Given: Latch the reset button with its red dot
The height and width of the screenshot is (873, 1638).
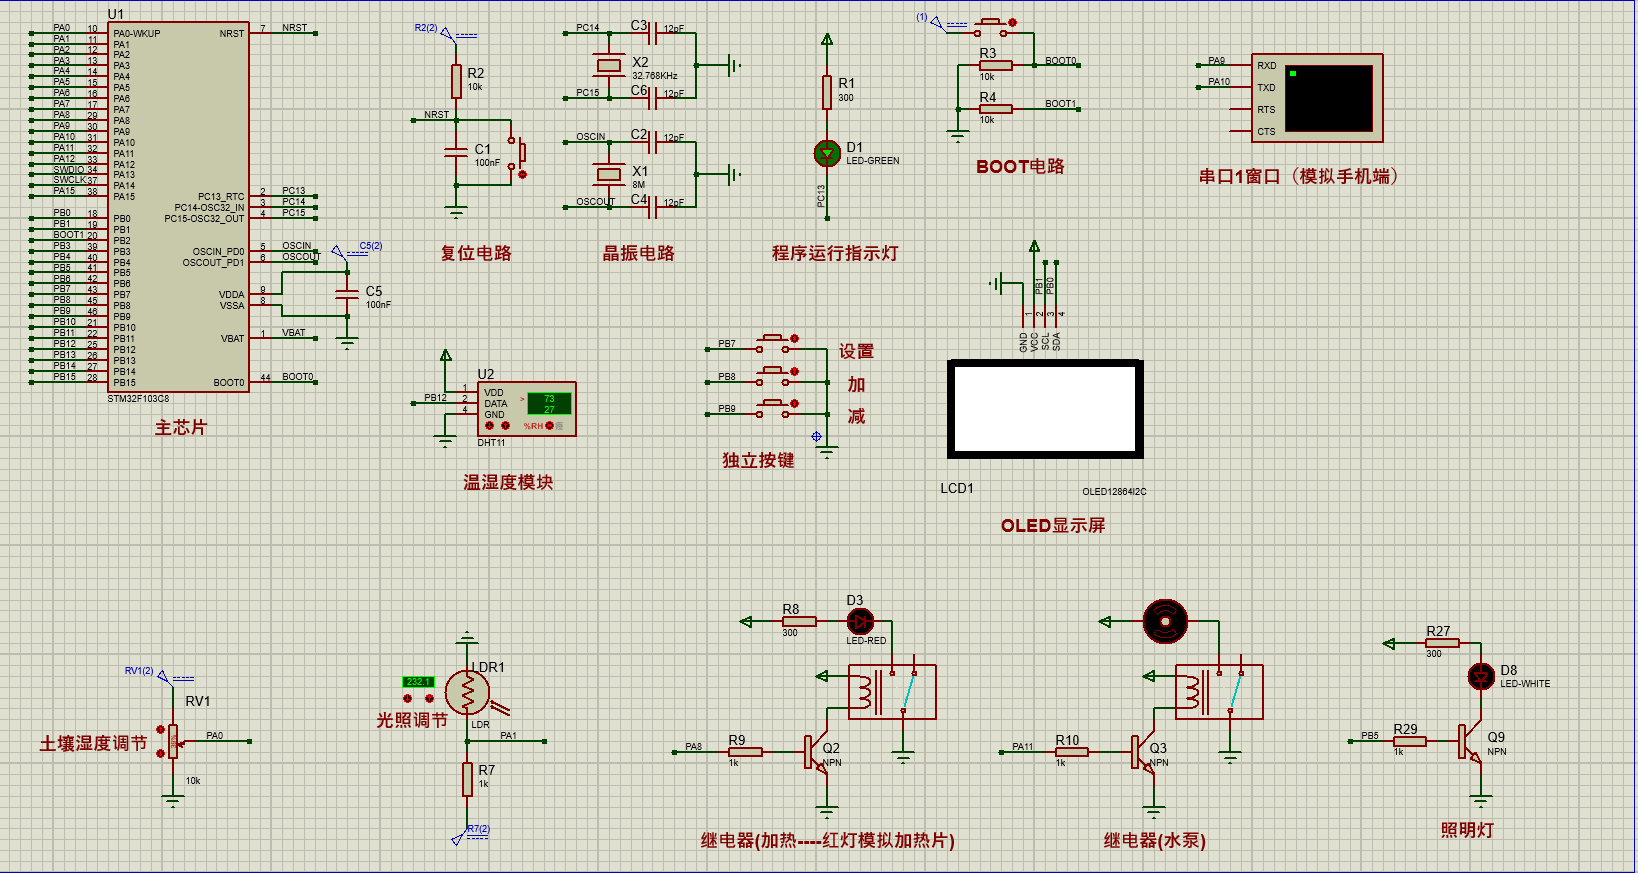Looking at the screenshot, I should coord(522,175).
